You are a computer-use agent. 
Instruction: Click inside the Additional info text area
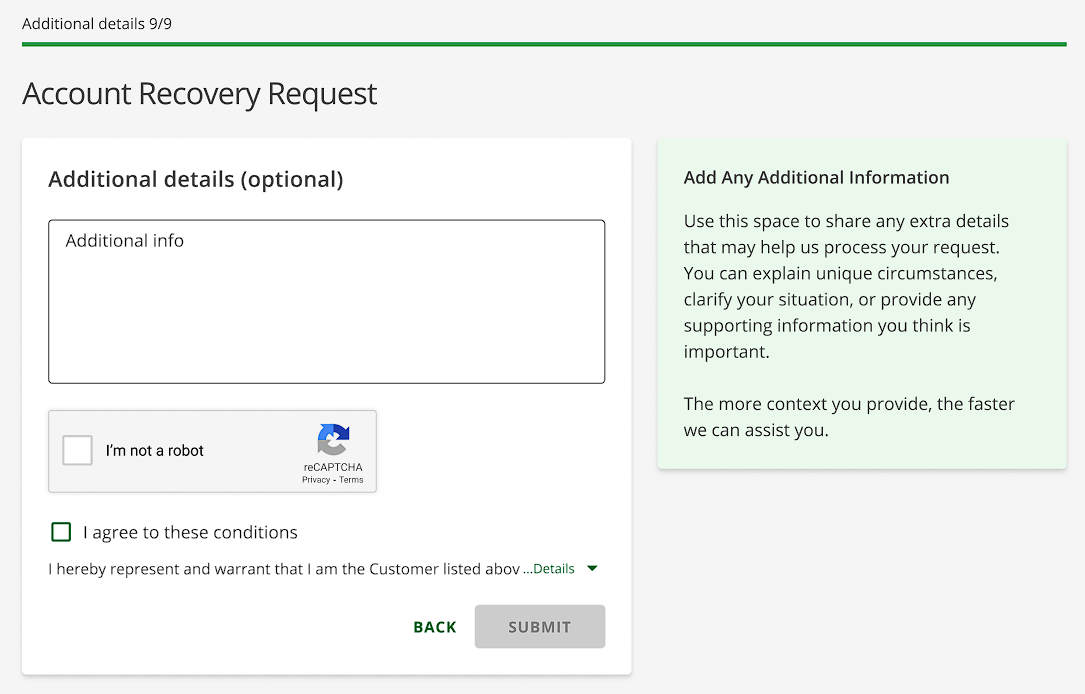(x=326, y=300)
